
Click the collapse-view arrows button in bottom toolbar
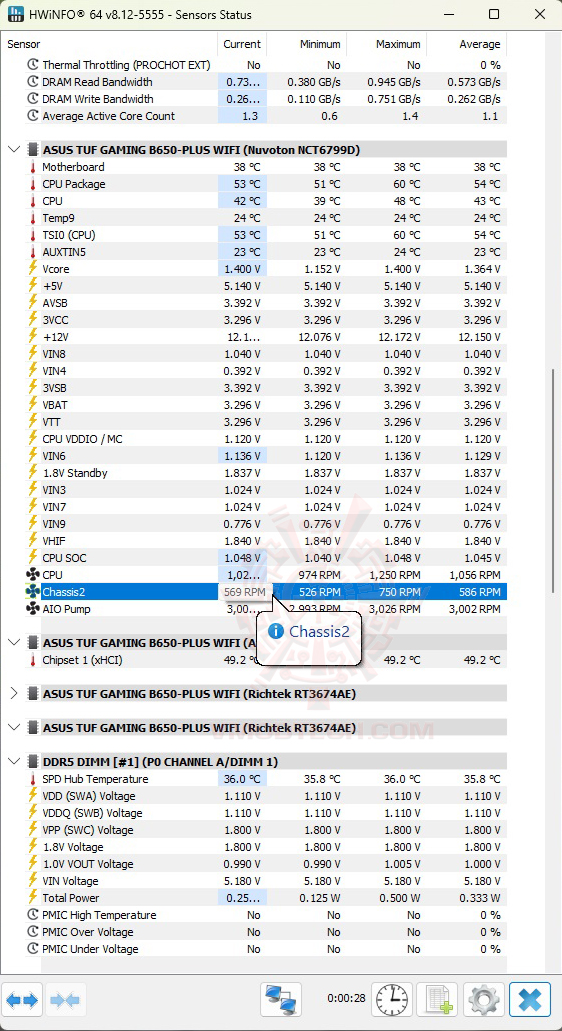[65, 1000]
